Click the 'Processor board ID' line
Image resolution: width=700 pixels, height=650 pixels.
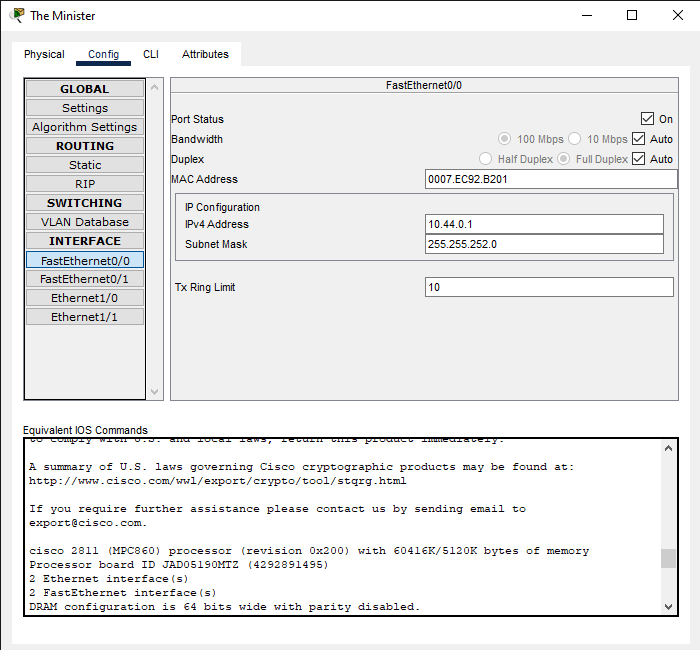[x=179, y=565]
